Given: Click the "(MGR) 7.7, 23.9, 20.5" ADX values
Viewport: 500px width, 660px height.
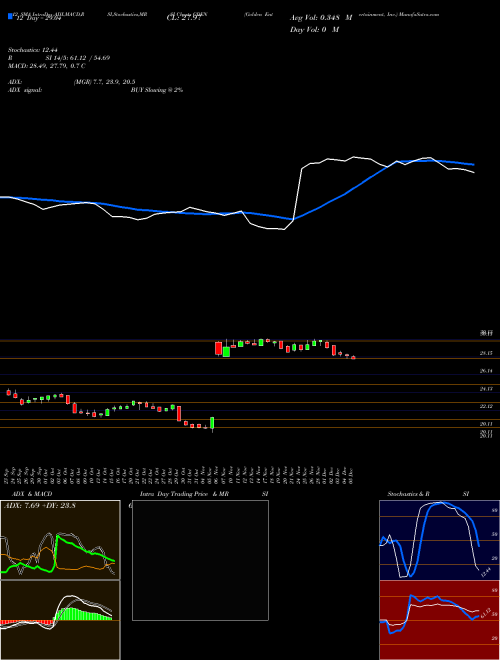Looking at the screenshot, I should pos(104,82).
